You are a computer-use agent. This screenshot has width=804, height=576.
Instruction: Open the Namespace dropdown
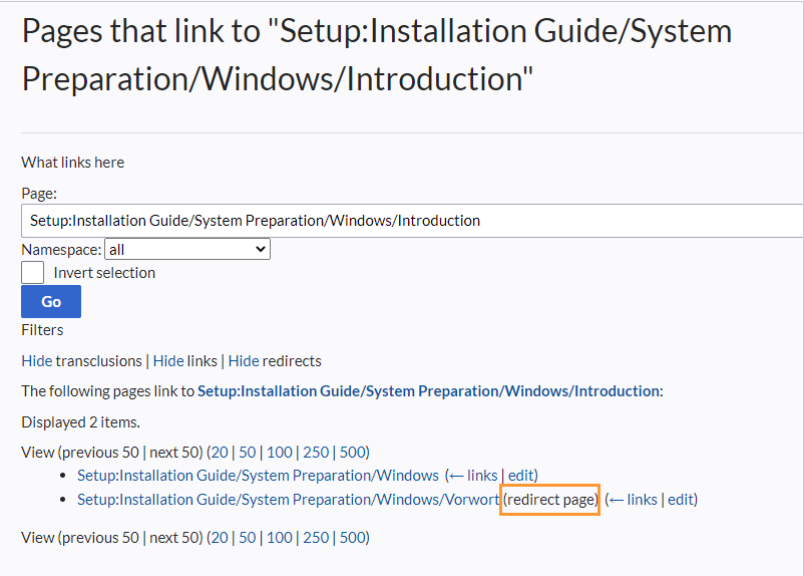[187, 250]
